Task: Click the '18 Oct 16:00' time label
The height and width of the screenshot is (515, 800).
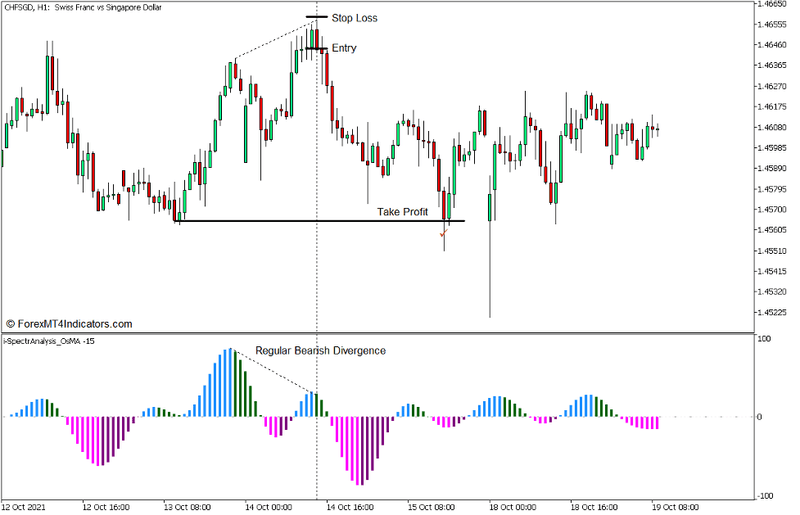Action: [594, 507]
